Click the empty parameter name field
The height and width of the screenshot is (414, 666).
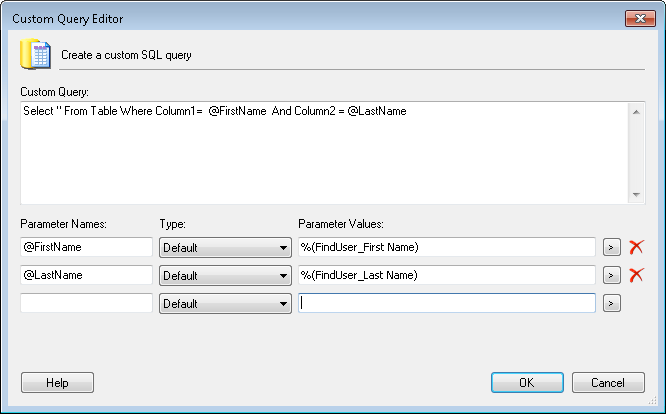86,303
